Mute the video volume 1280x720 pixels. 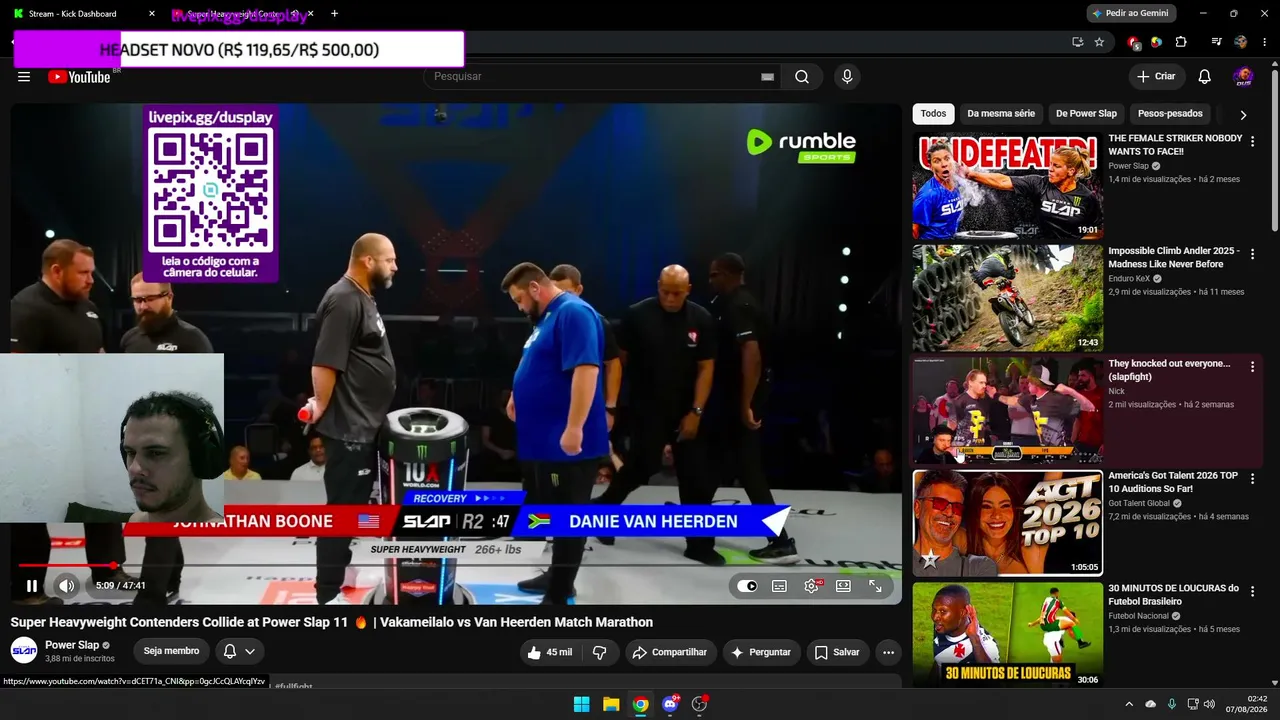click(67, 586)
